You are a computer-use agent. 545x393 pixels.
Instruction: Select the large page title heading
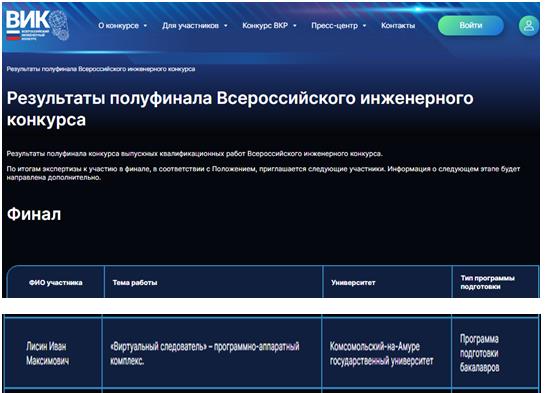(x=240, y=109)
